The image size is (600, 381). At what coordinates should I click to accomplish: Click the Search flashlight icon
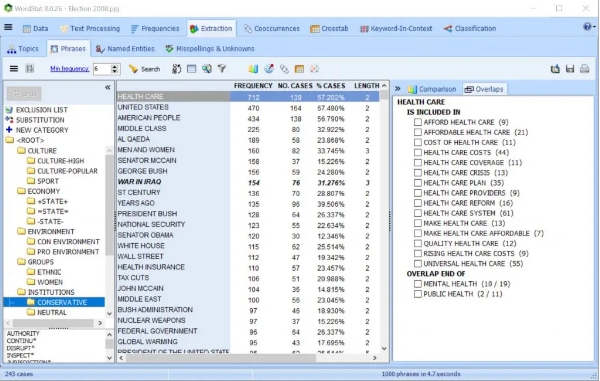point(133,69)
